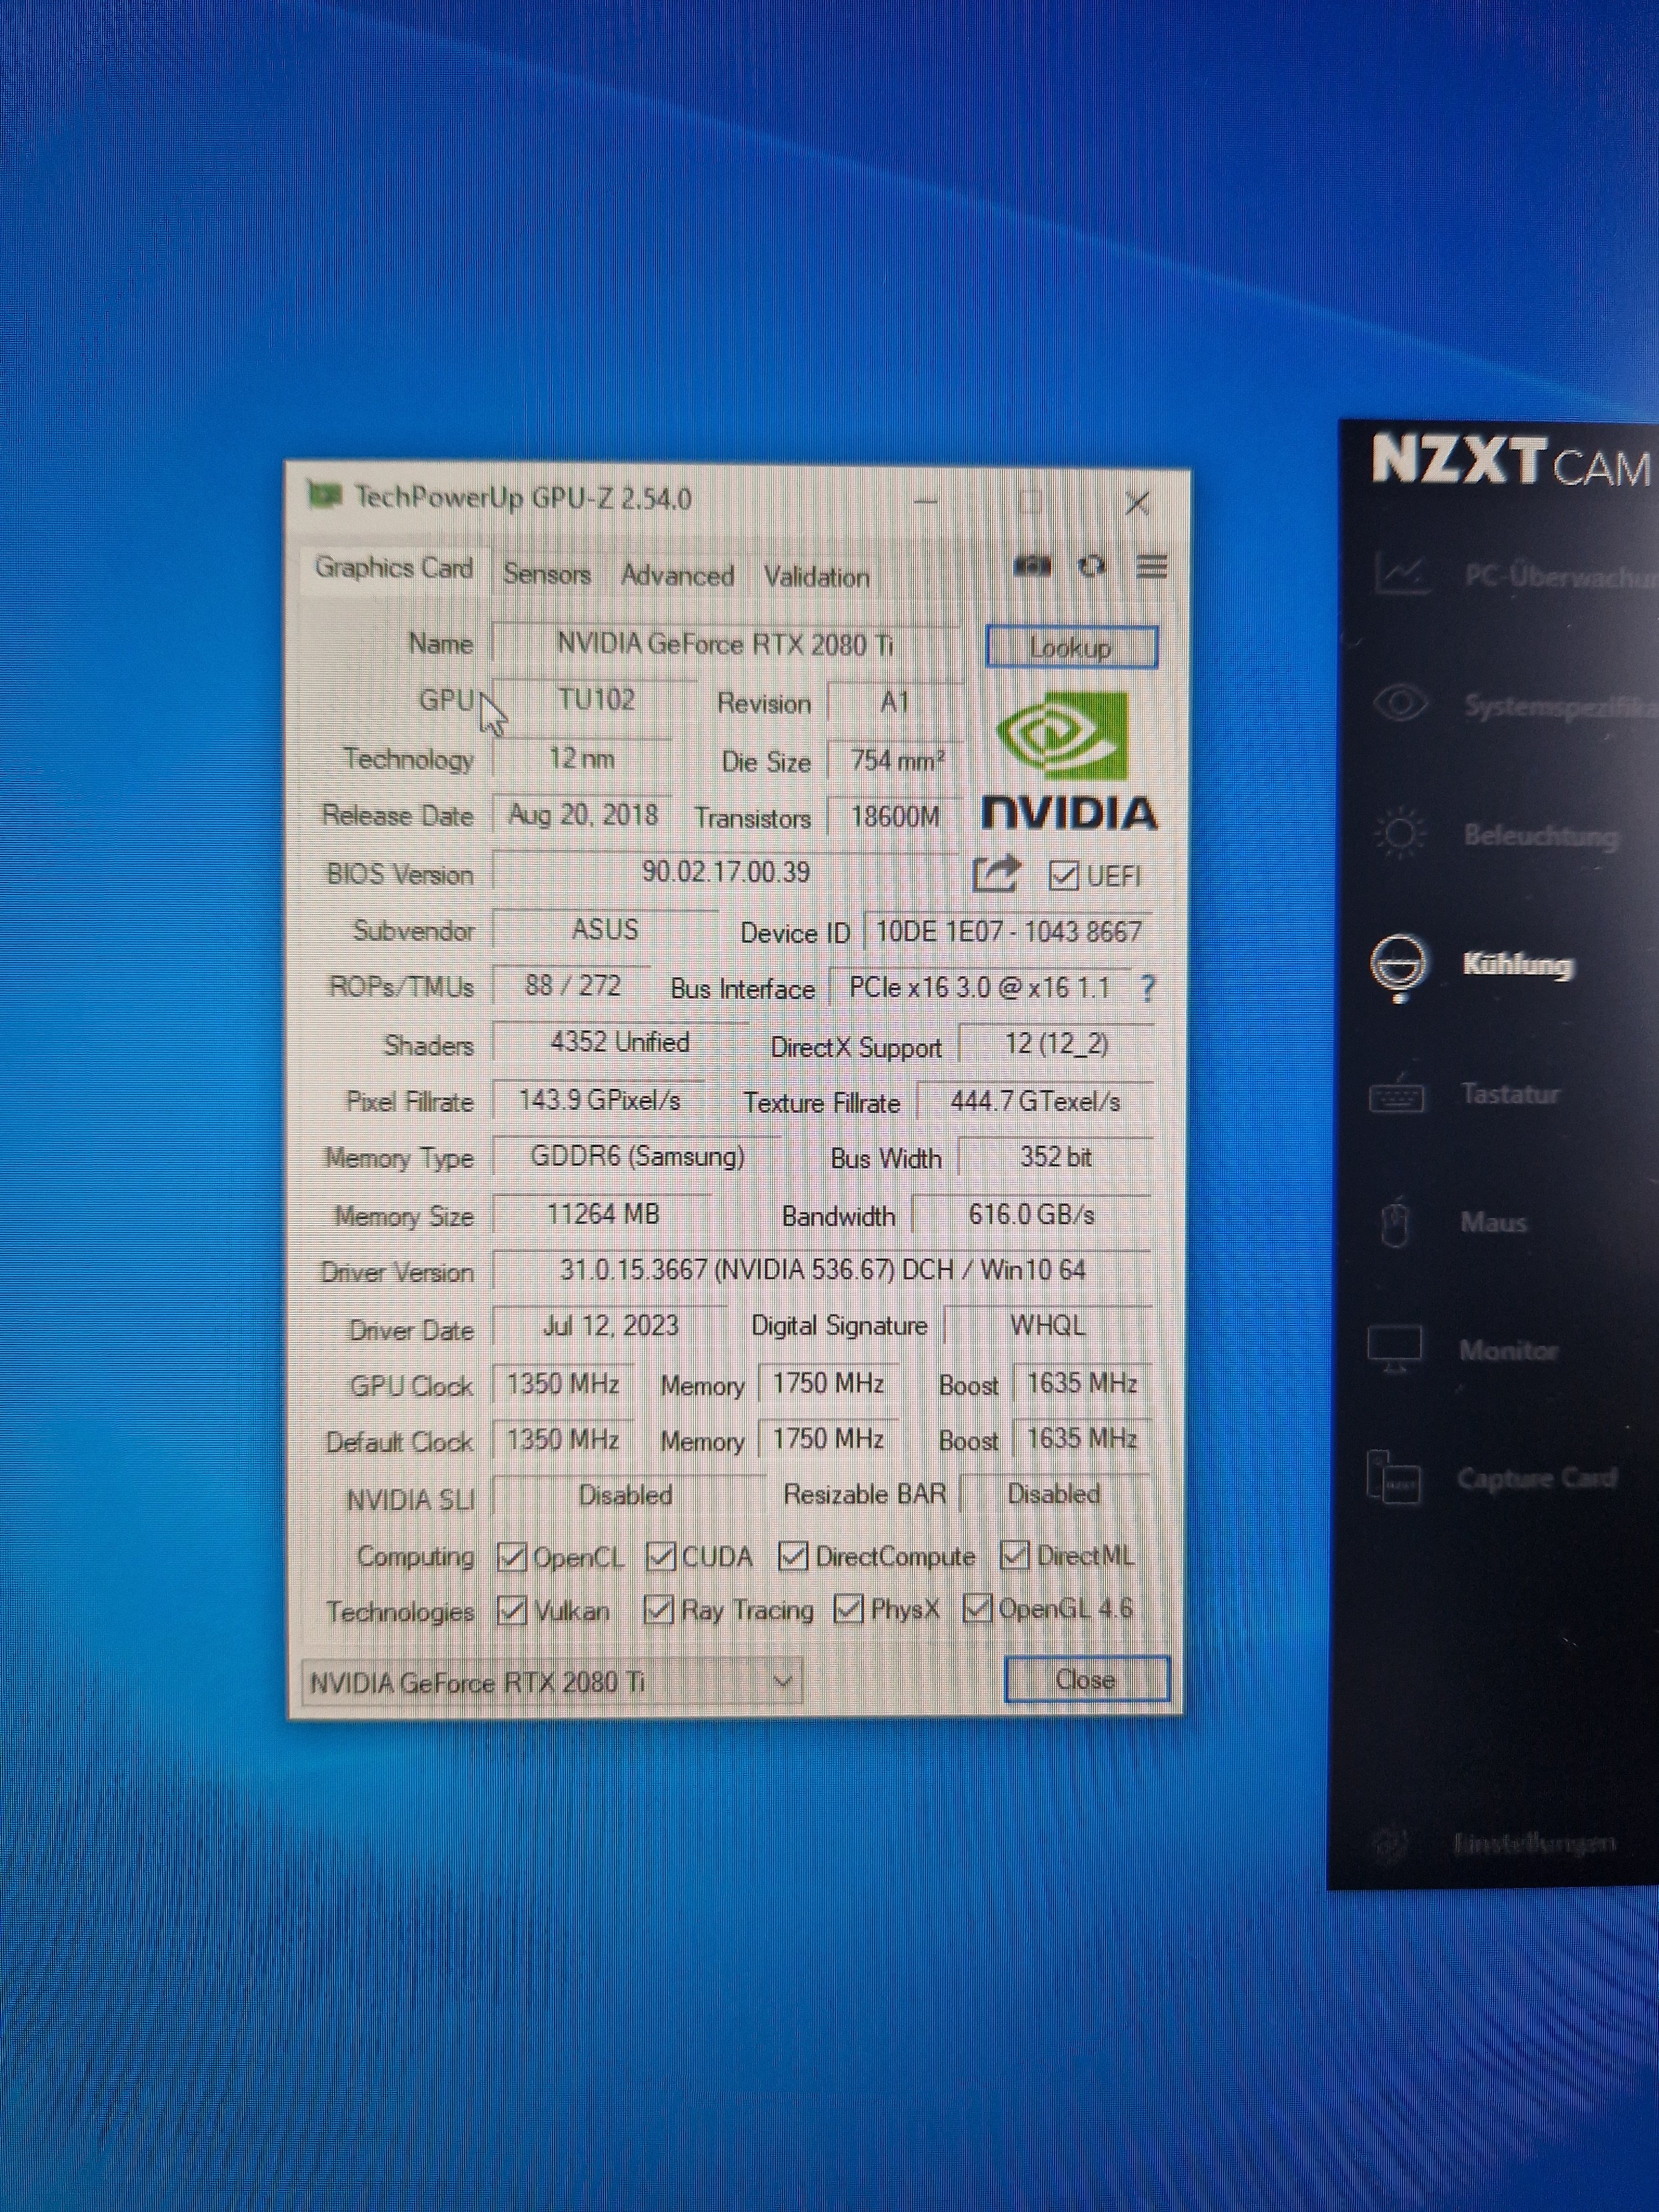The image size is (1659, 2212).
Task: Open the GPU-Z hamburger menu icon
Action: [1152, 567]
